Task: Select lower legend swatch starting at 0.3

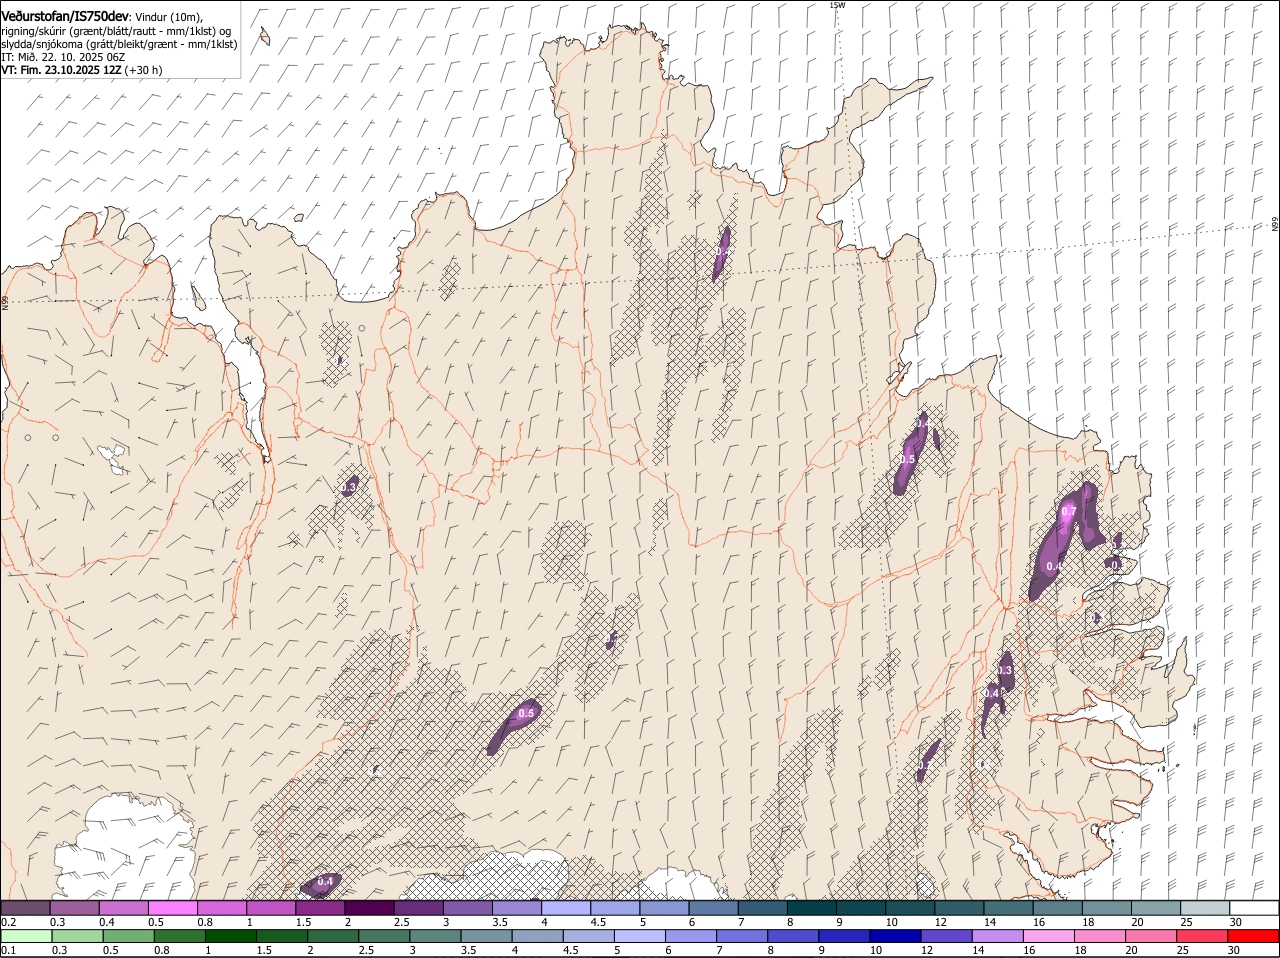Action: click(x=77, y=936)
